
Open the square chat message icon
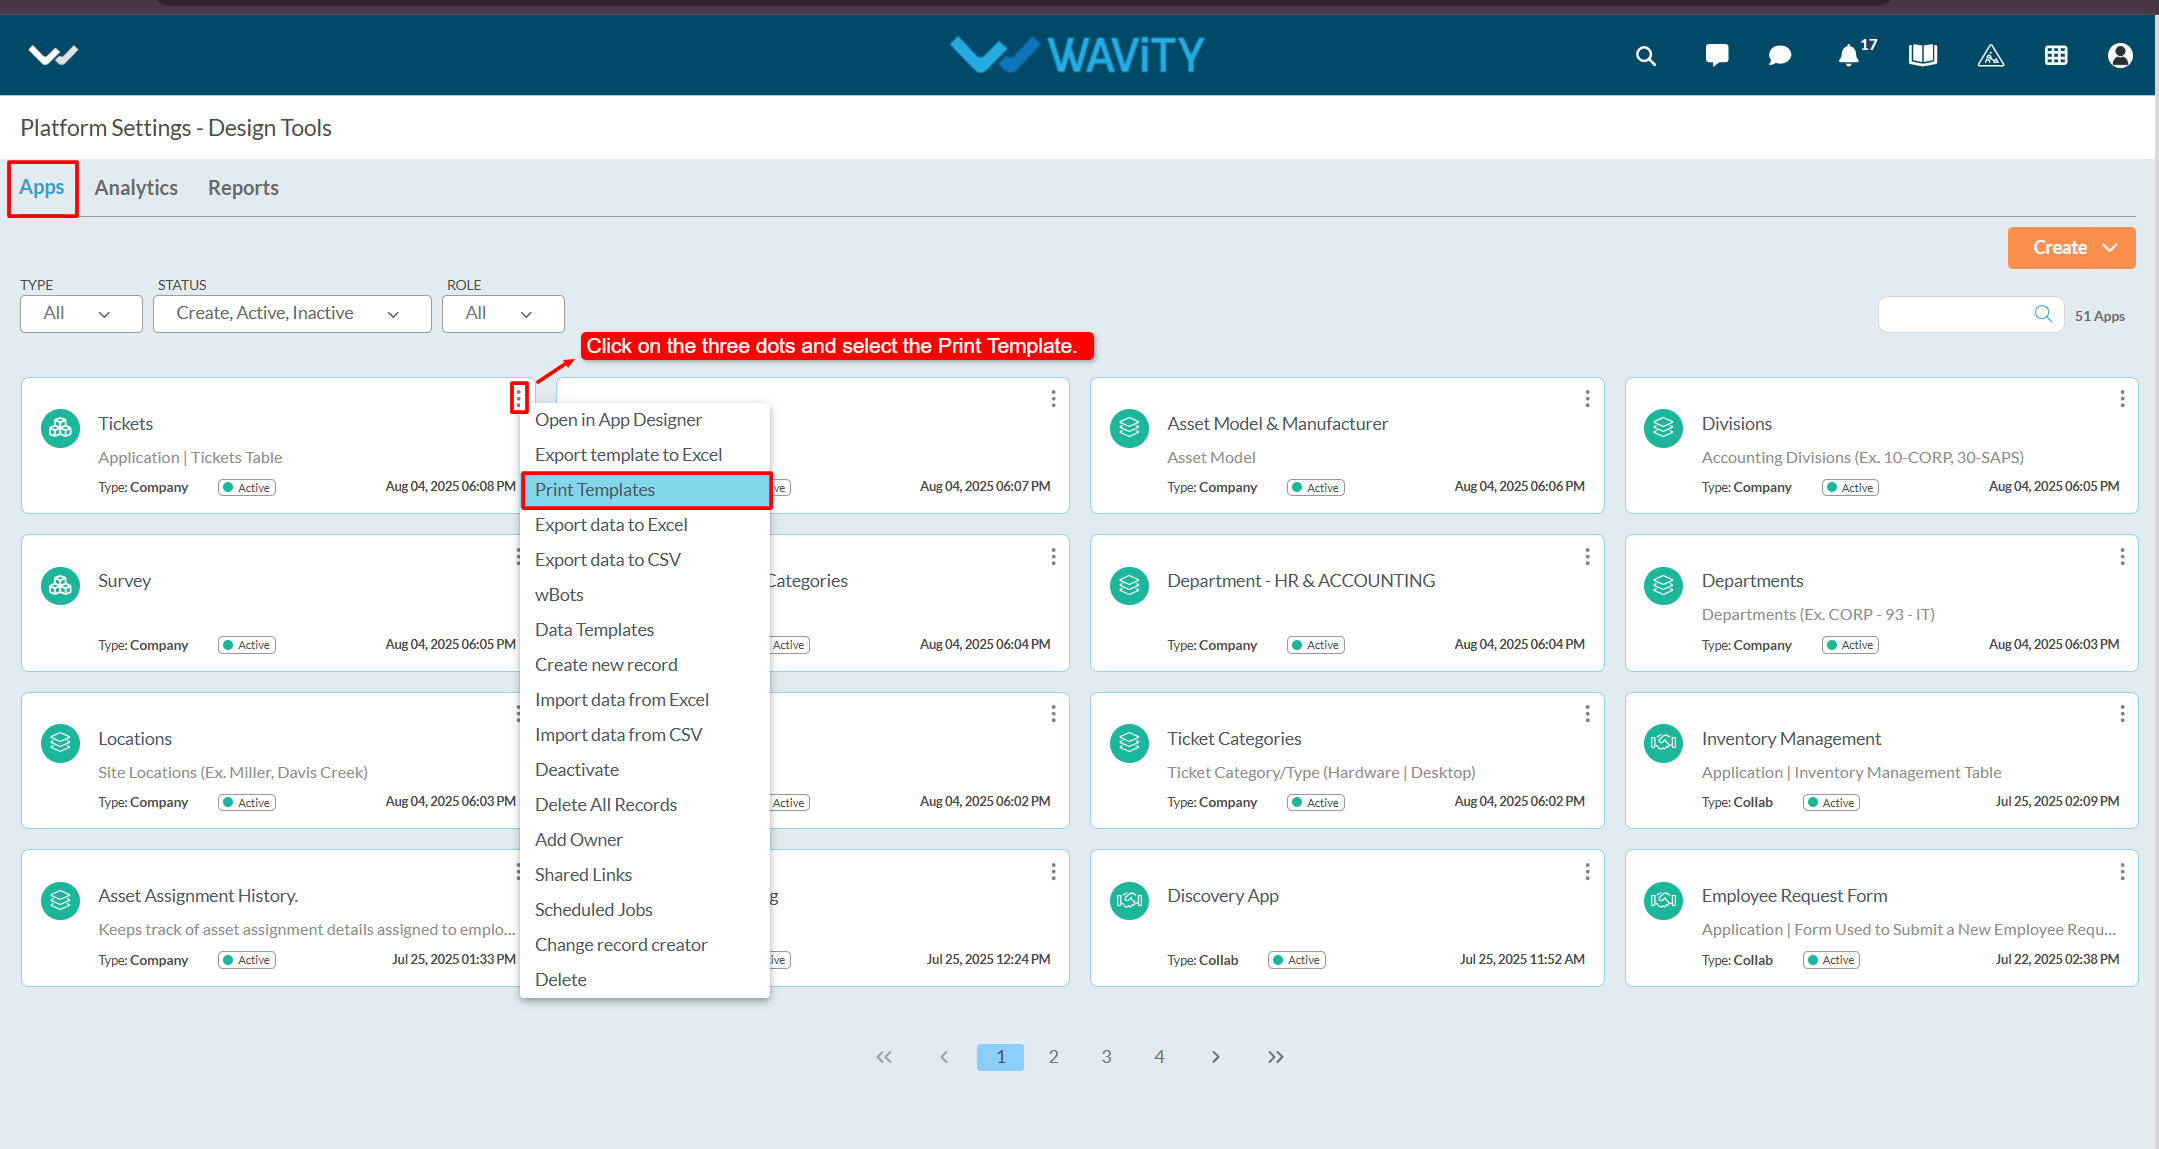click(x=1716, y=55)
